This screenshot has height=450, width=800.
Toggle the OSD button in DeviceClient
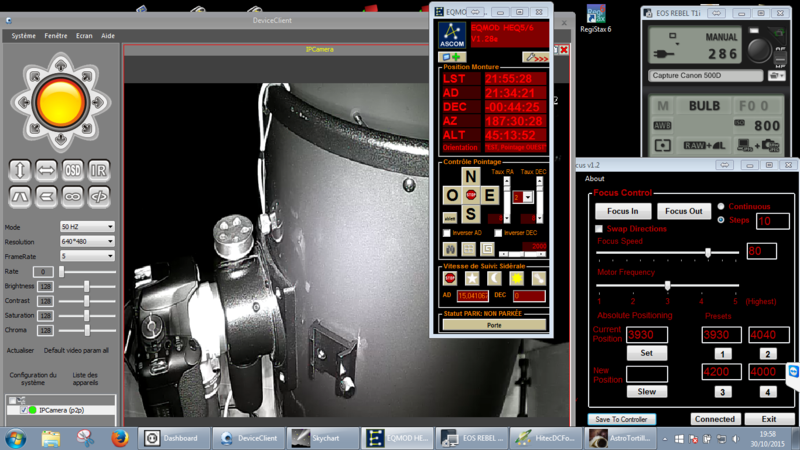click(72, 170)
